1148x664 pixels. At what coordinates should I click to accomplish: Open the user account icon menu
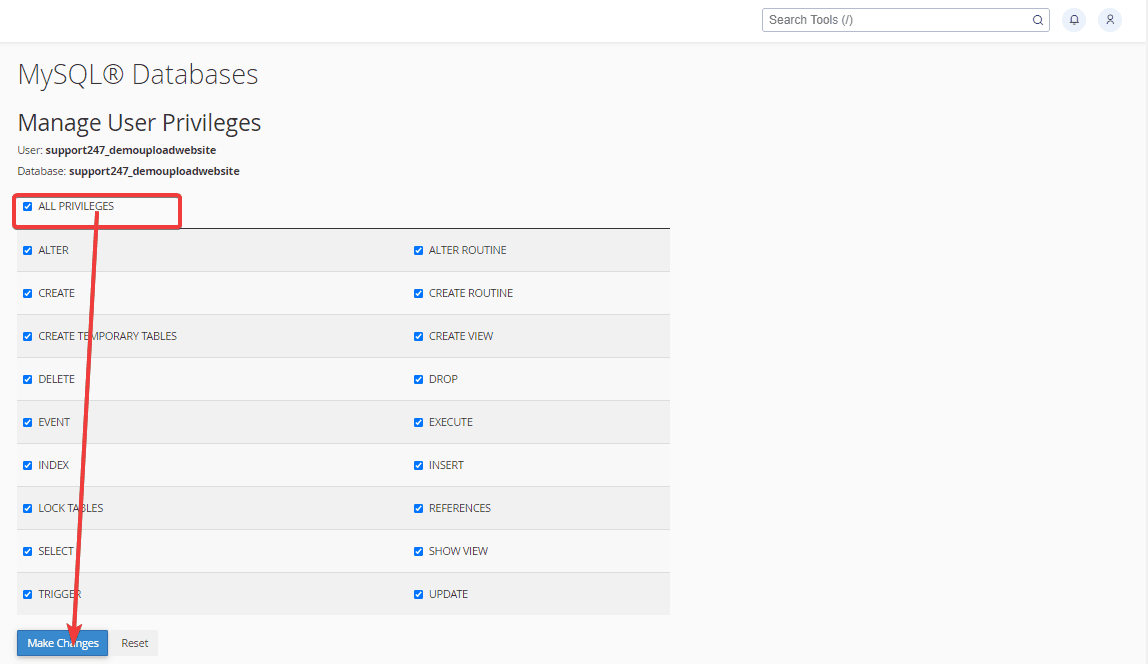pyautogui.click(x=1110, y=20)
